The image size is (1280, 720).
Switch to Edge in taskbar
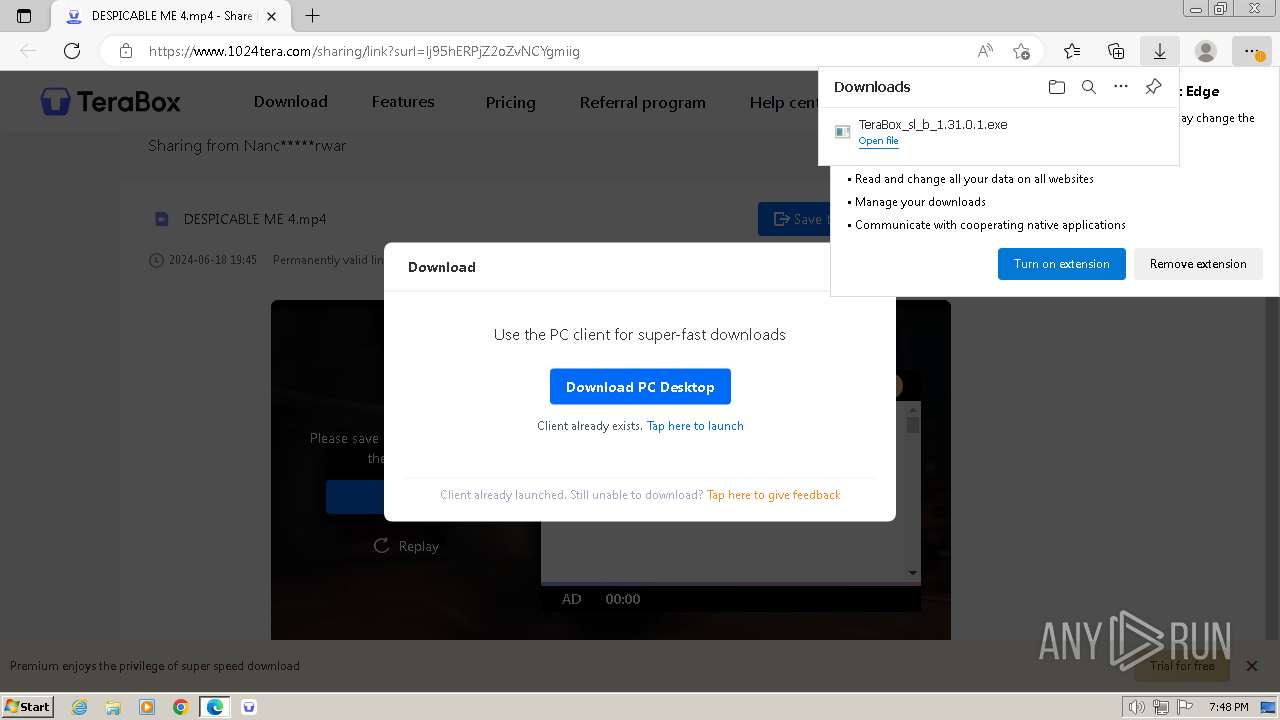coord(215,707)
